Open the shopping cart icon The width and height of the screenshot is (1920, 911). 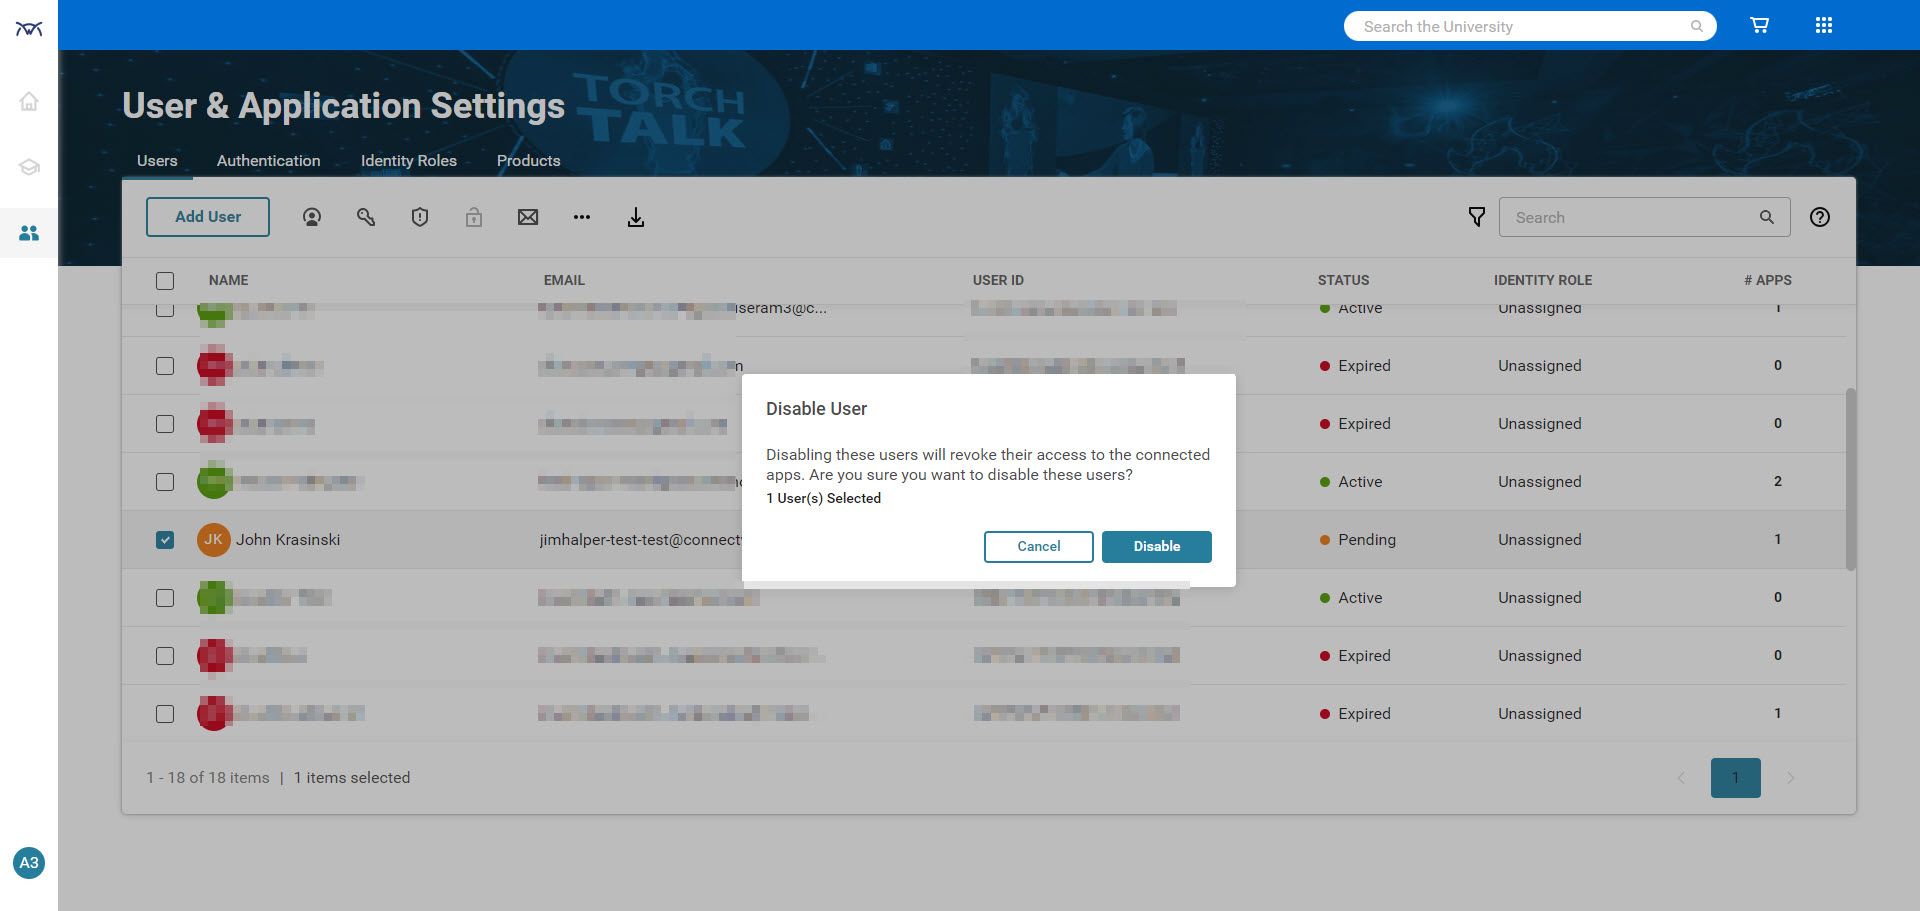coord(1760,26)
